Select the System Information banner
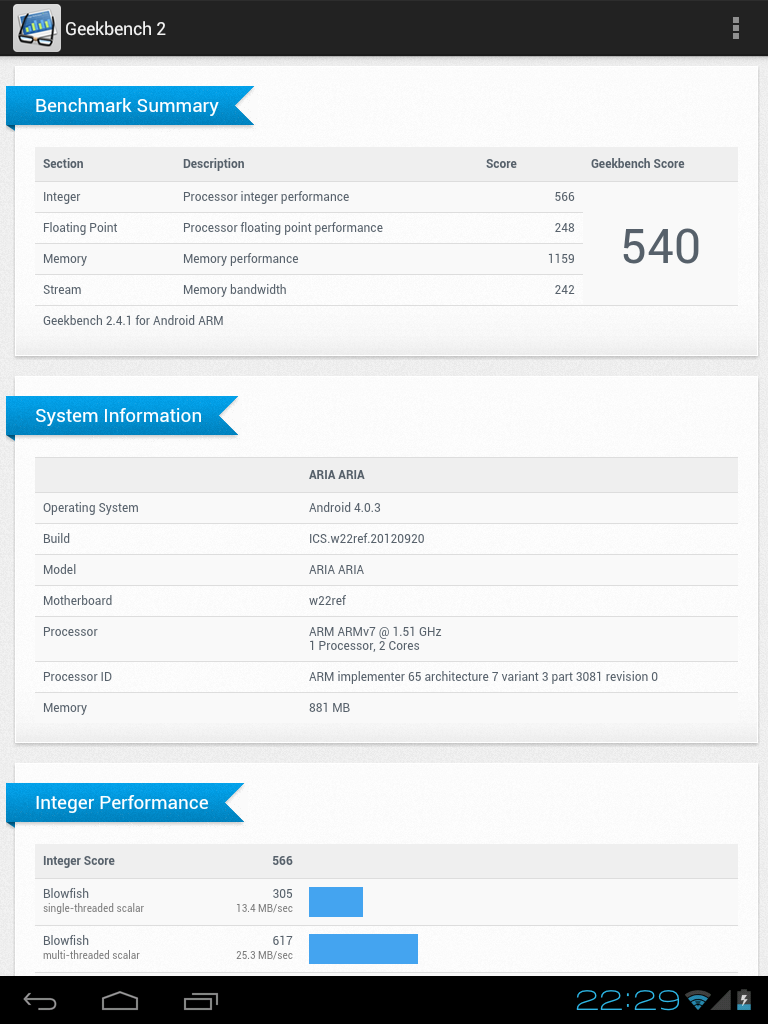The height and width of the screenshot is (1024, 768). click(x=119, y=416)
